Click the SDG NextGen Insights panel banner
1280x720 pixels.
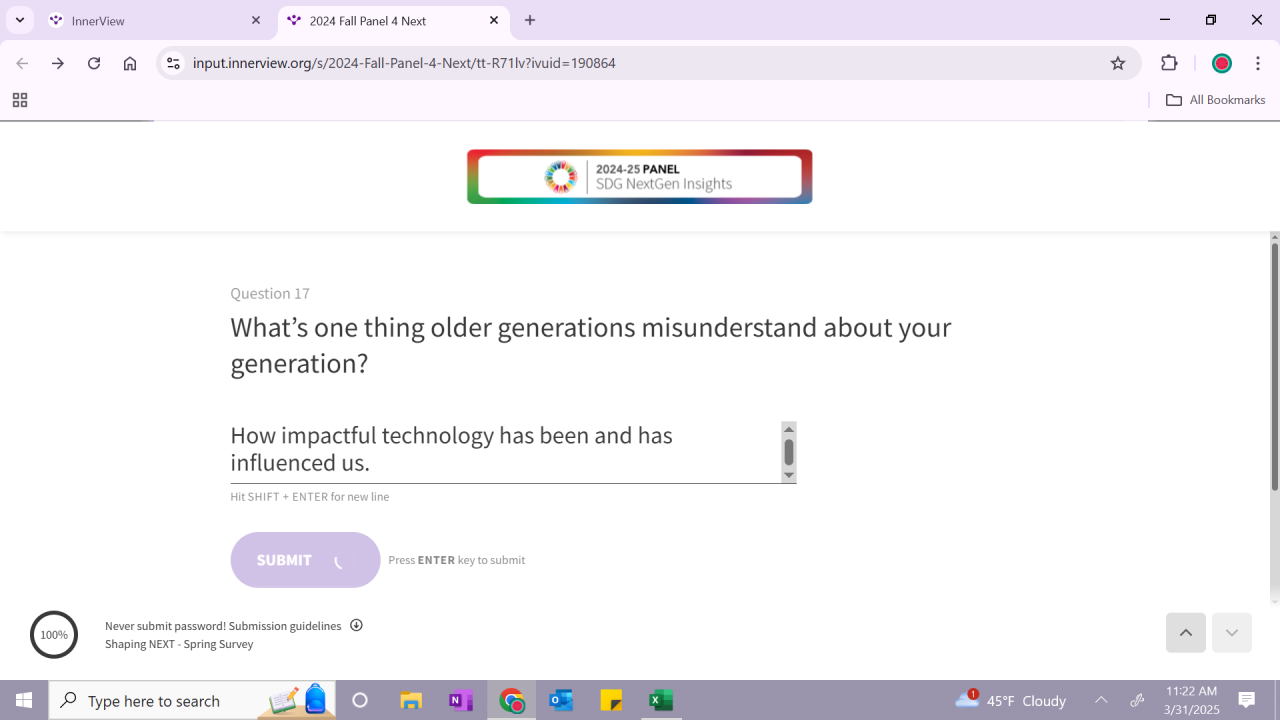pos(640,177)
